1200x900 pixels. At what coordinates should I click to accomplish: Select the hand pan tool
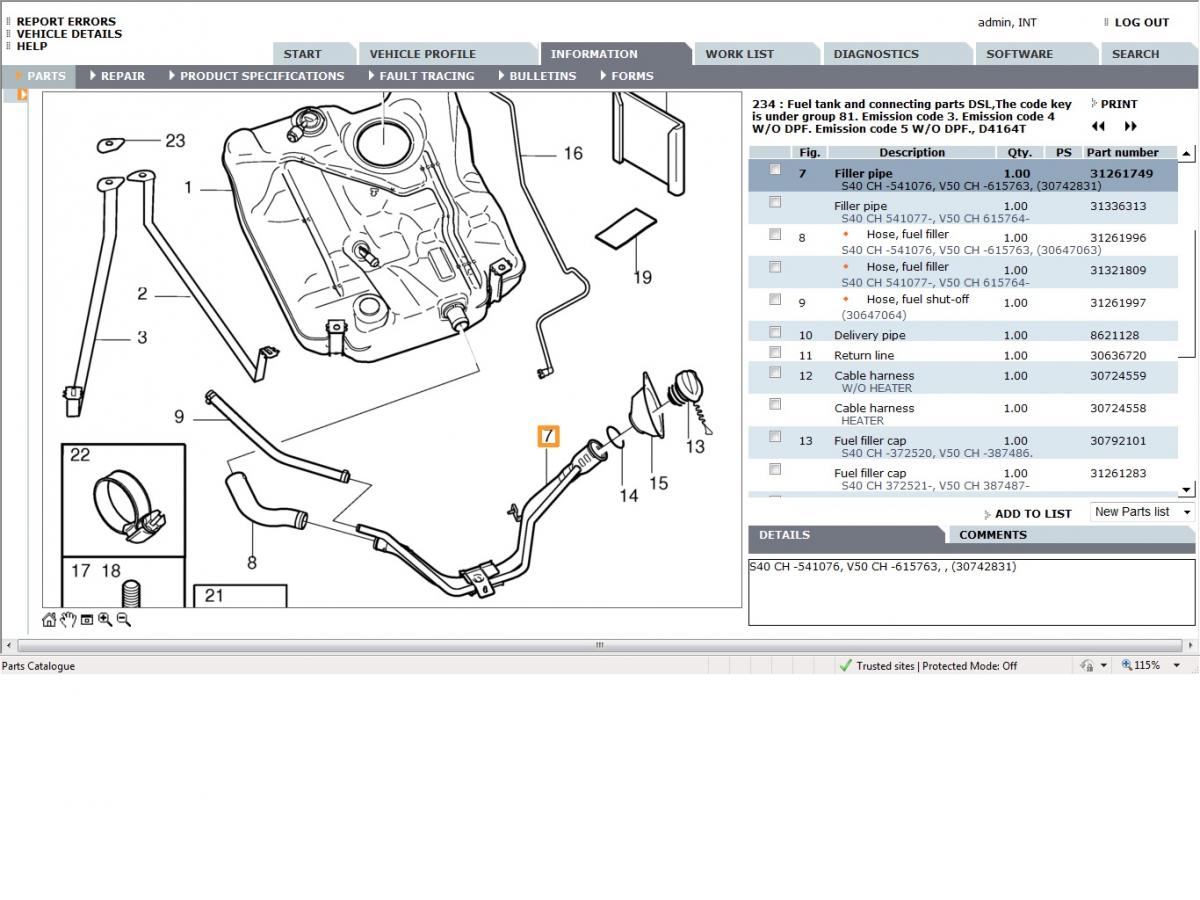(68, 620)
